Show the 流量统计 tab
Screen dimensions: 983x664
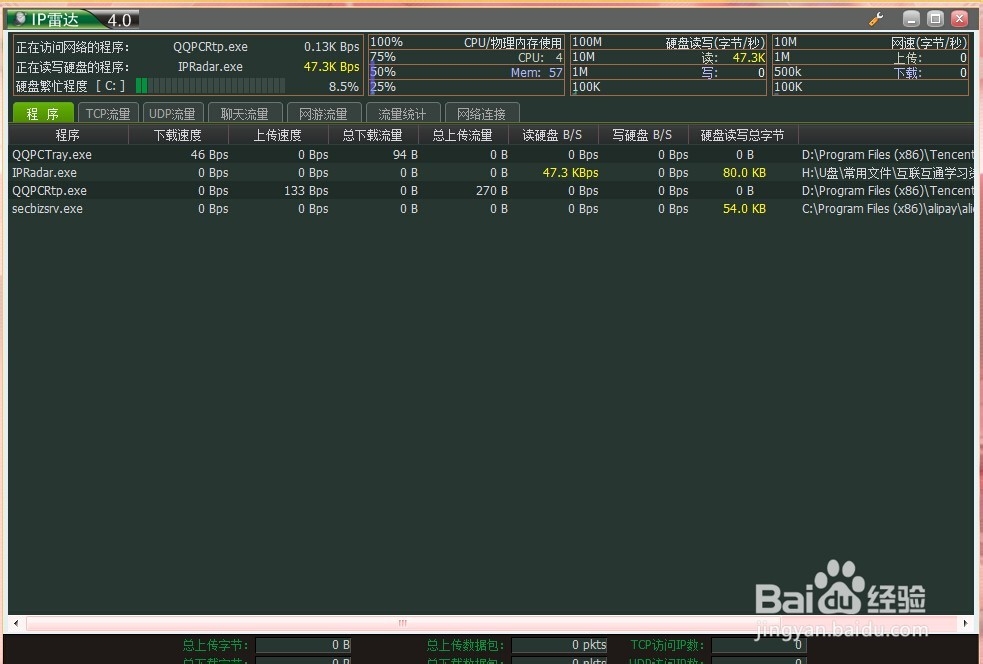(402, 113)
